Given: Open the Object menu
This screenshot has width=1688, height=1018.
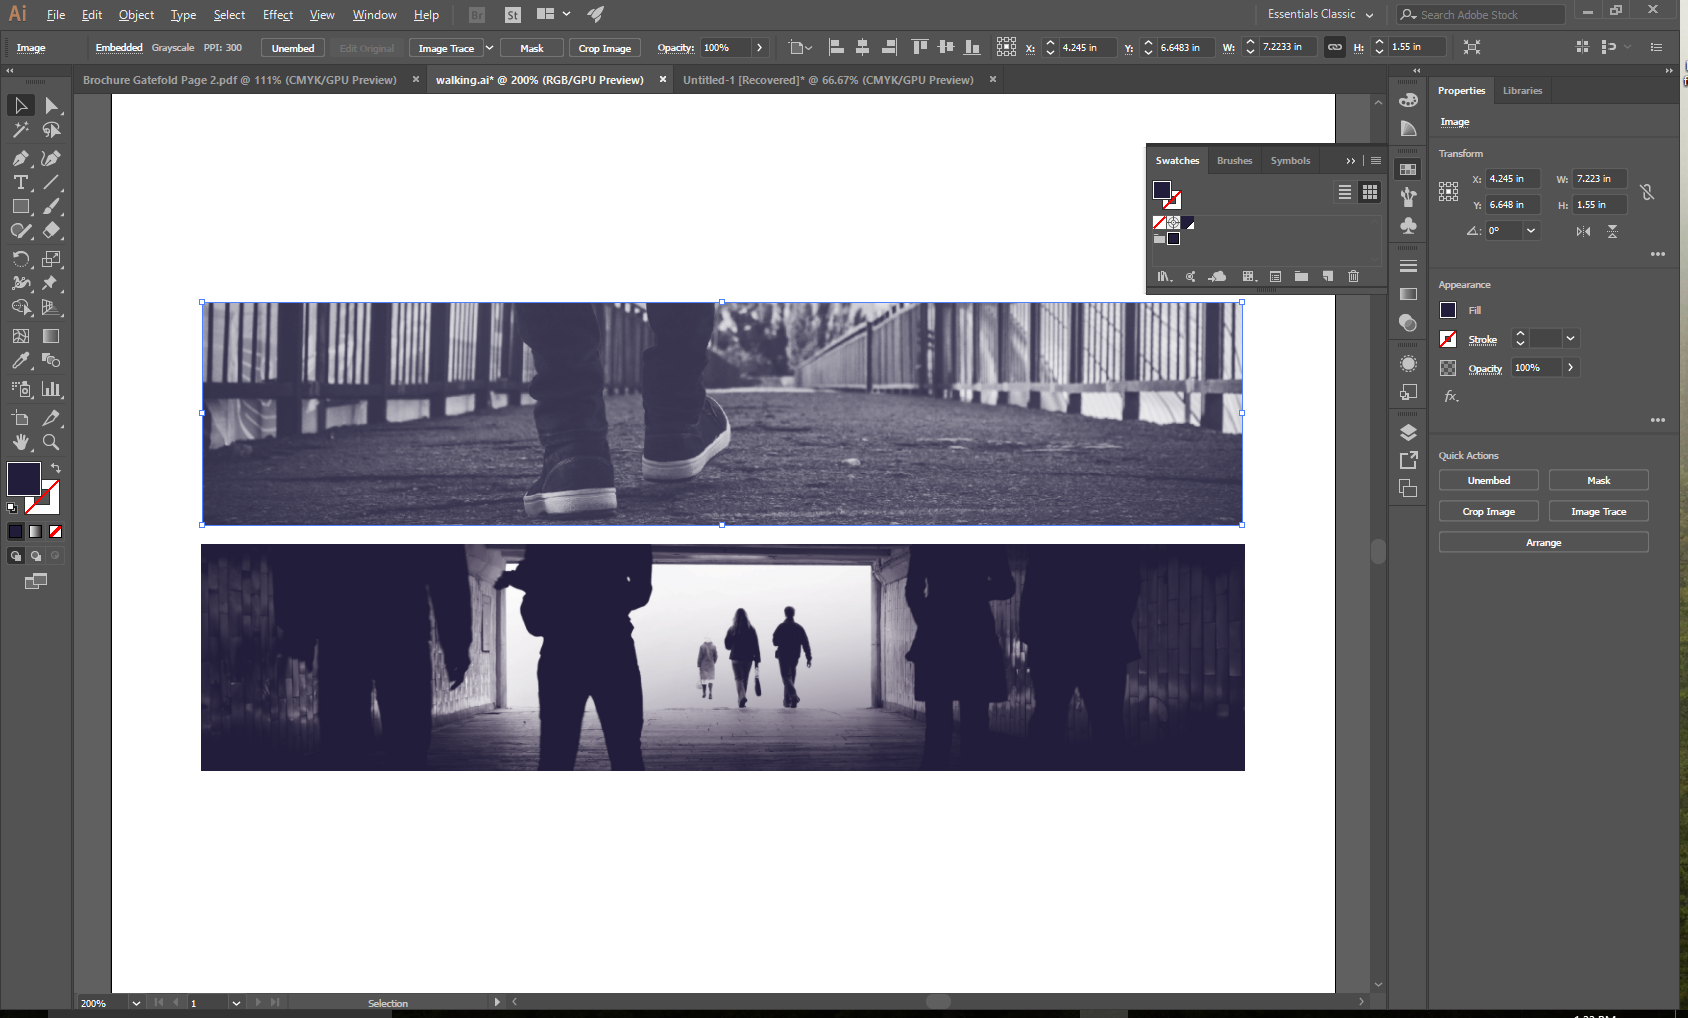Looking at the screenshot, I should [136, 15].
